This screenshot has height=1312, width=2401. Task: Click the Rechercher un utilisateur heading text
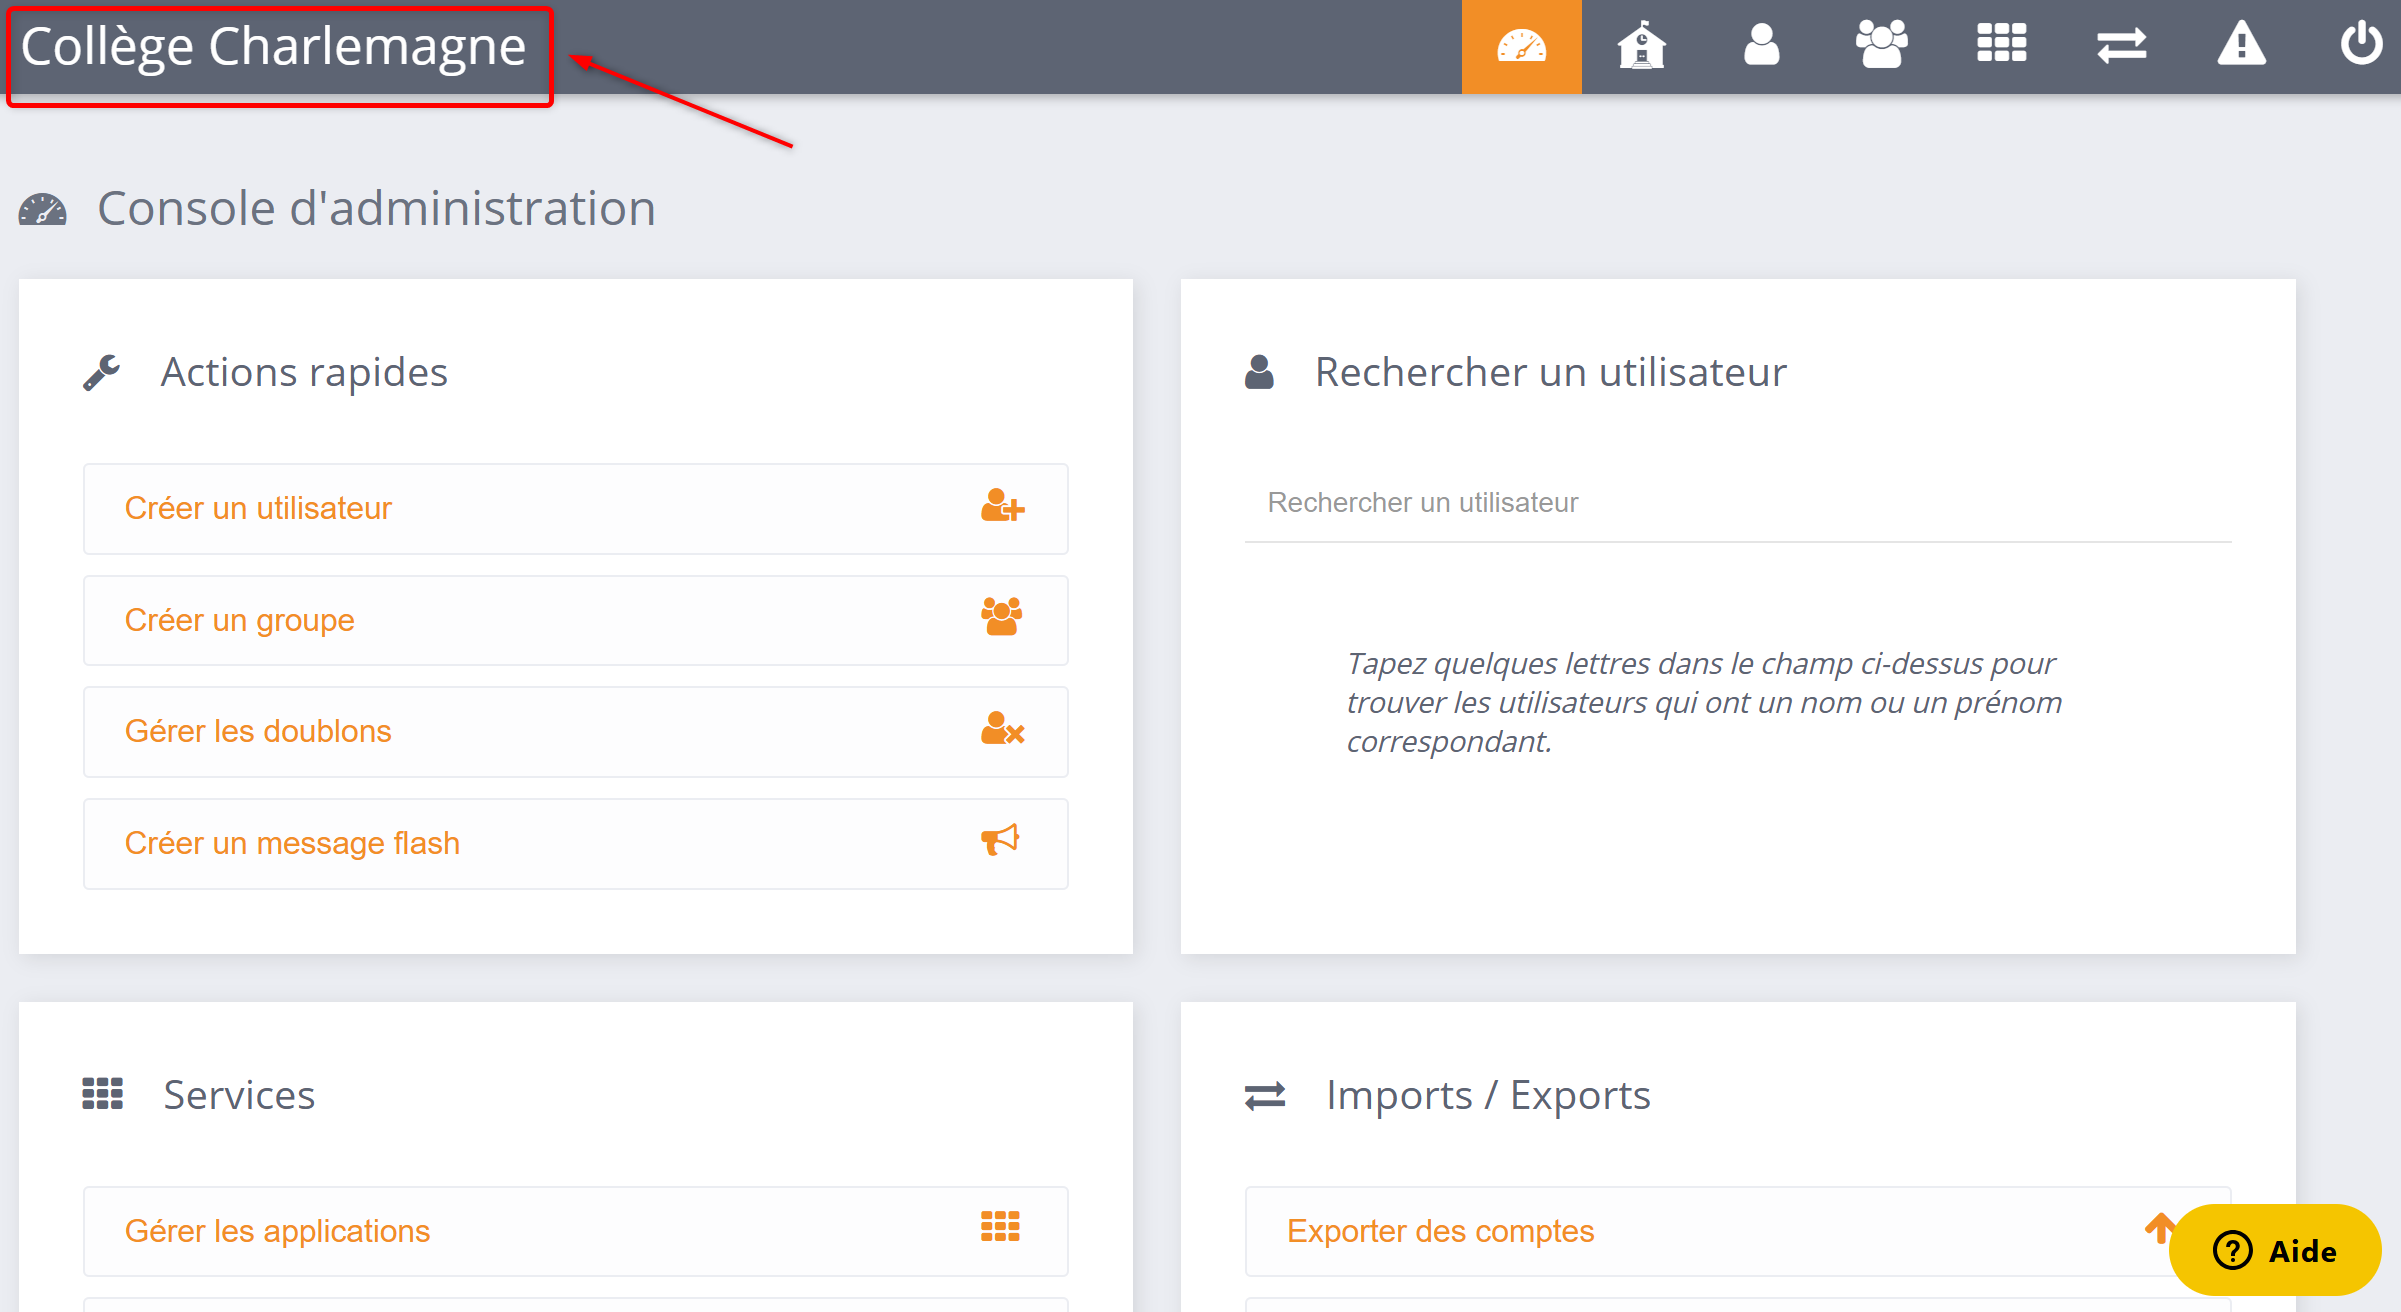[x=1550, y=372]
